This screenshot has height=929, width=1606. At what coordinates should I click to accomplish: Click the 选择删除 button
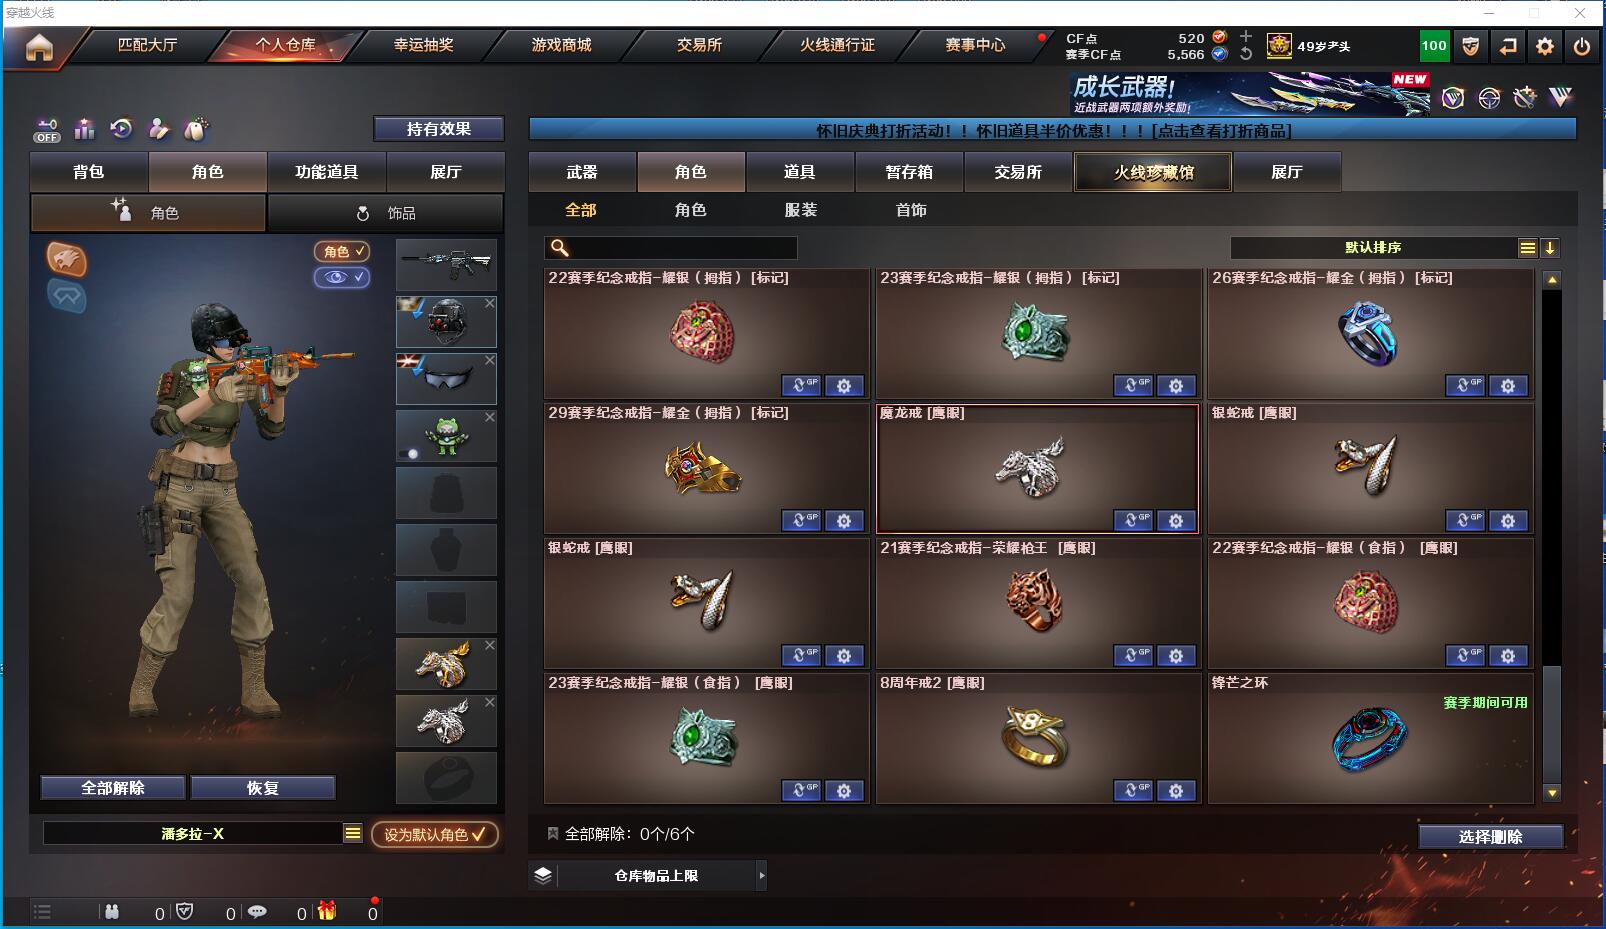coord(1490,837)
